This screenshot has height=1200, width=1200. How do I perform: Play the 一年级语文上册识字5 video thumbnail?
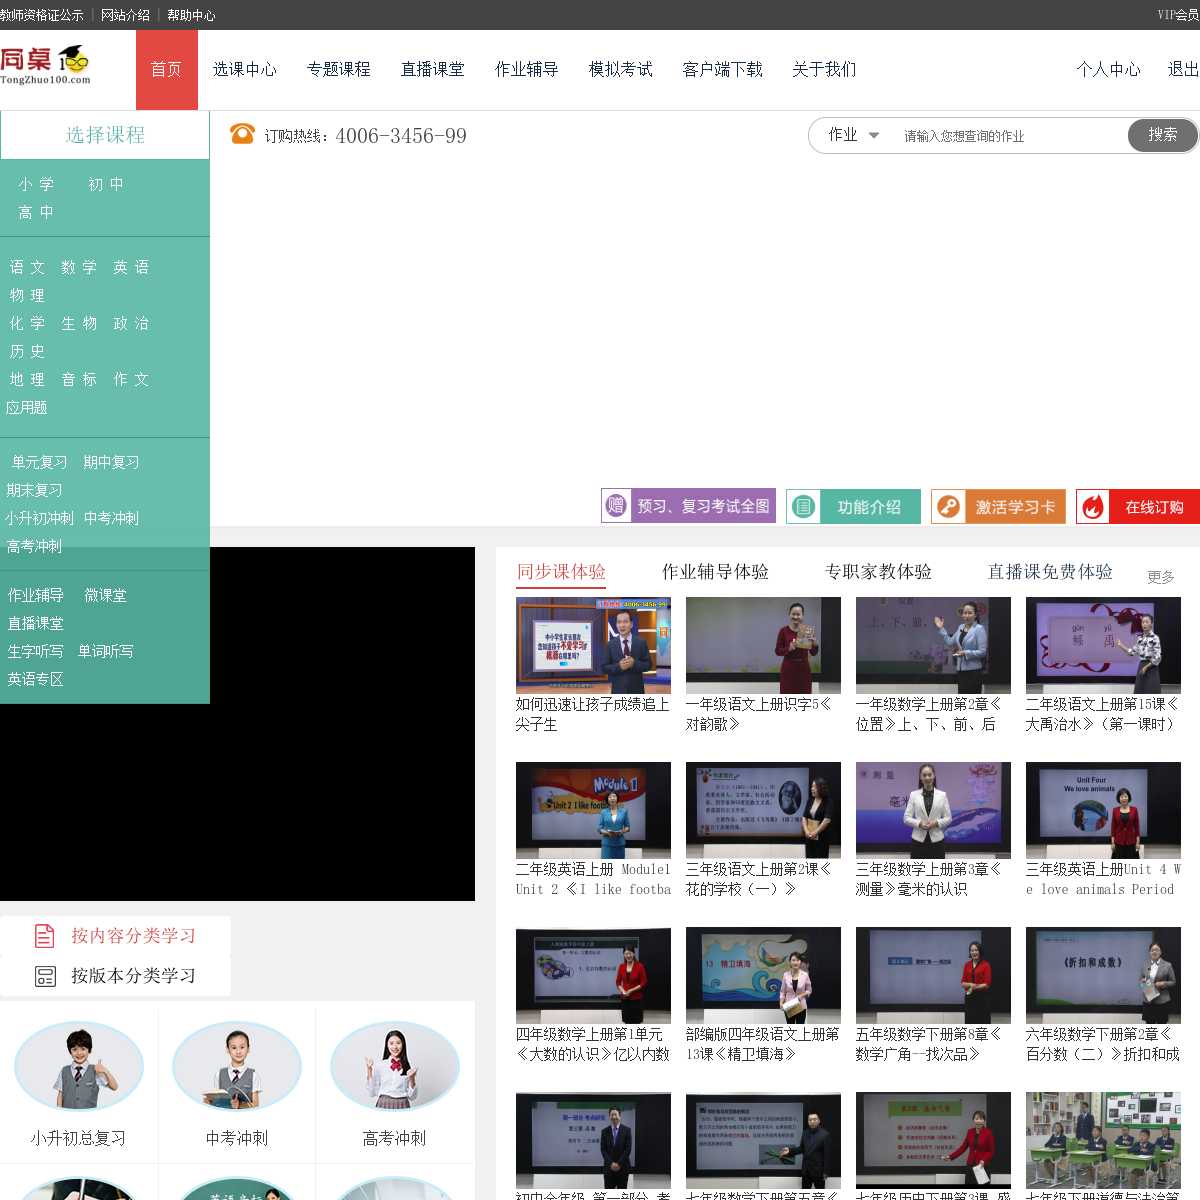click(x=763, y=645)
